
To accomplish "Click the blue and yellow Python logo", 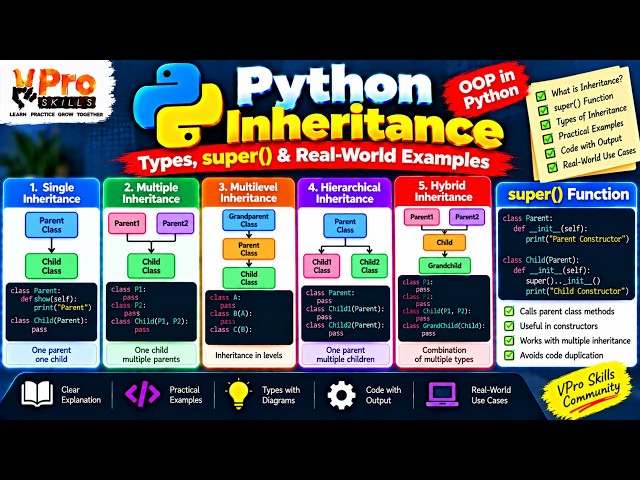I will pyautogui.click(x=178, y=107).
